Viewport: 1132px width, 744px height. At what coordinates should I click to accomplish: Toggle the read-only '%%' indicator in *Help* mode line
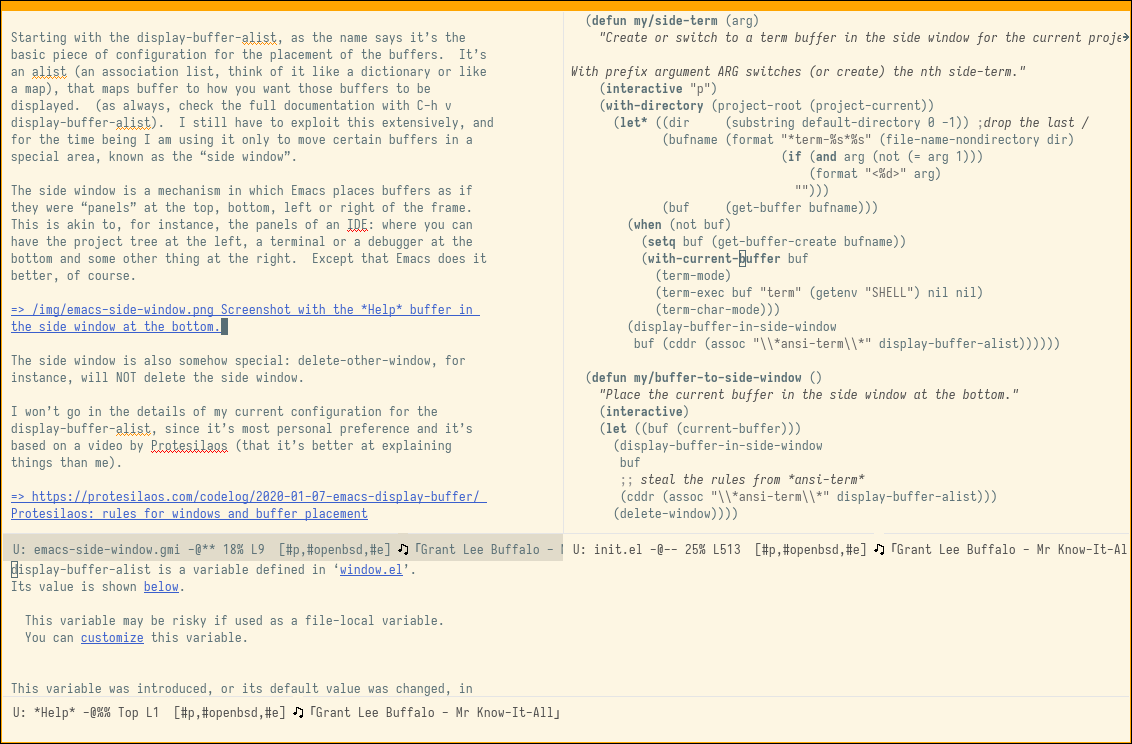point(105,713)
